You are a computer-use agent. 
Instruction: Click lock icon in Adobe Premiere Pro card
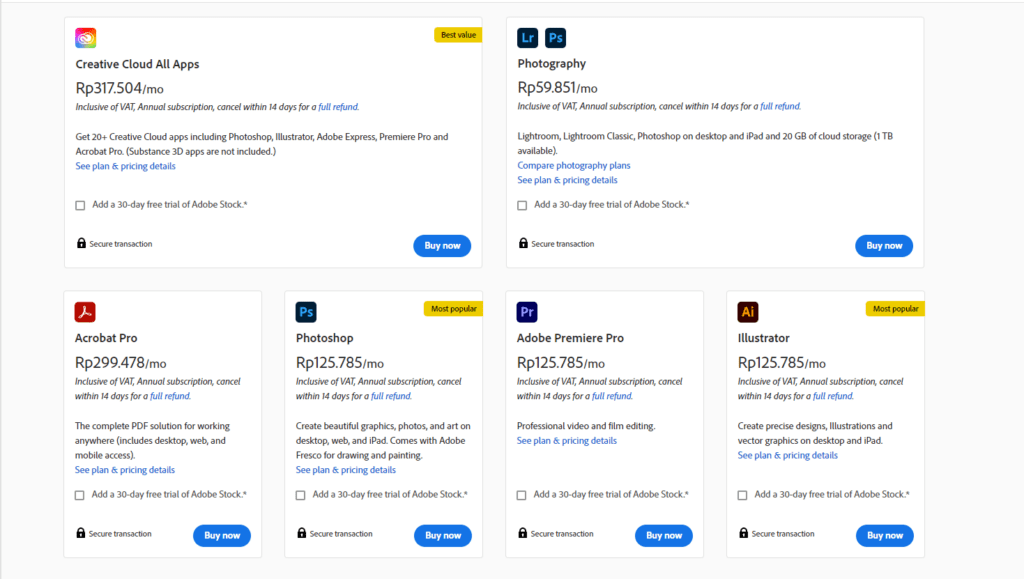tap(522, 533)
